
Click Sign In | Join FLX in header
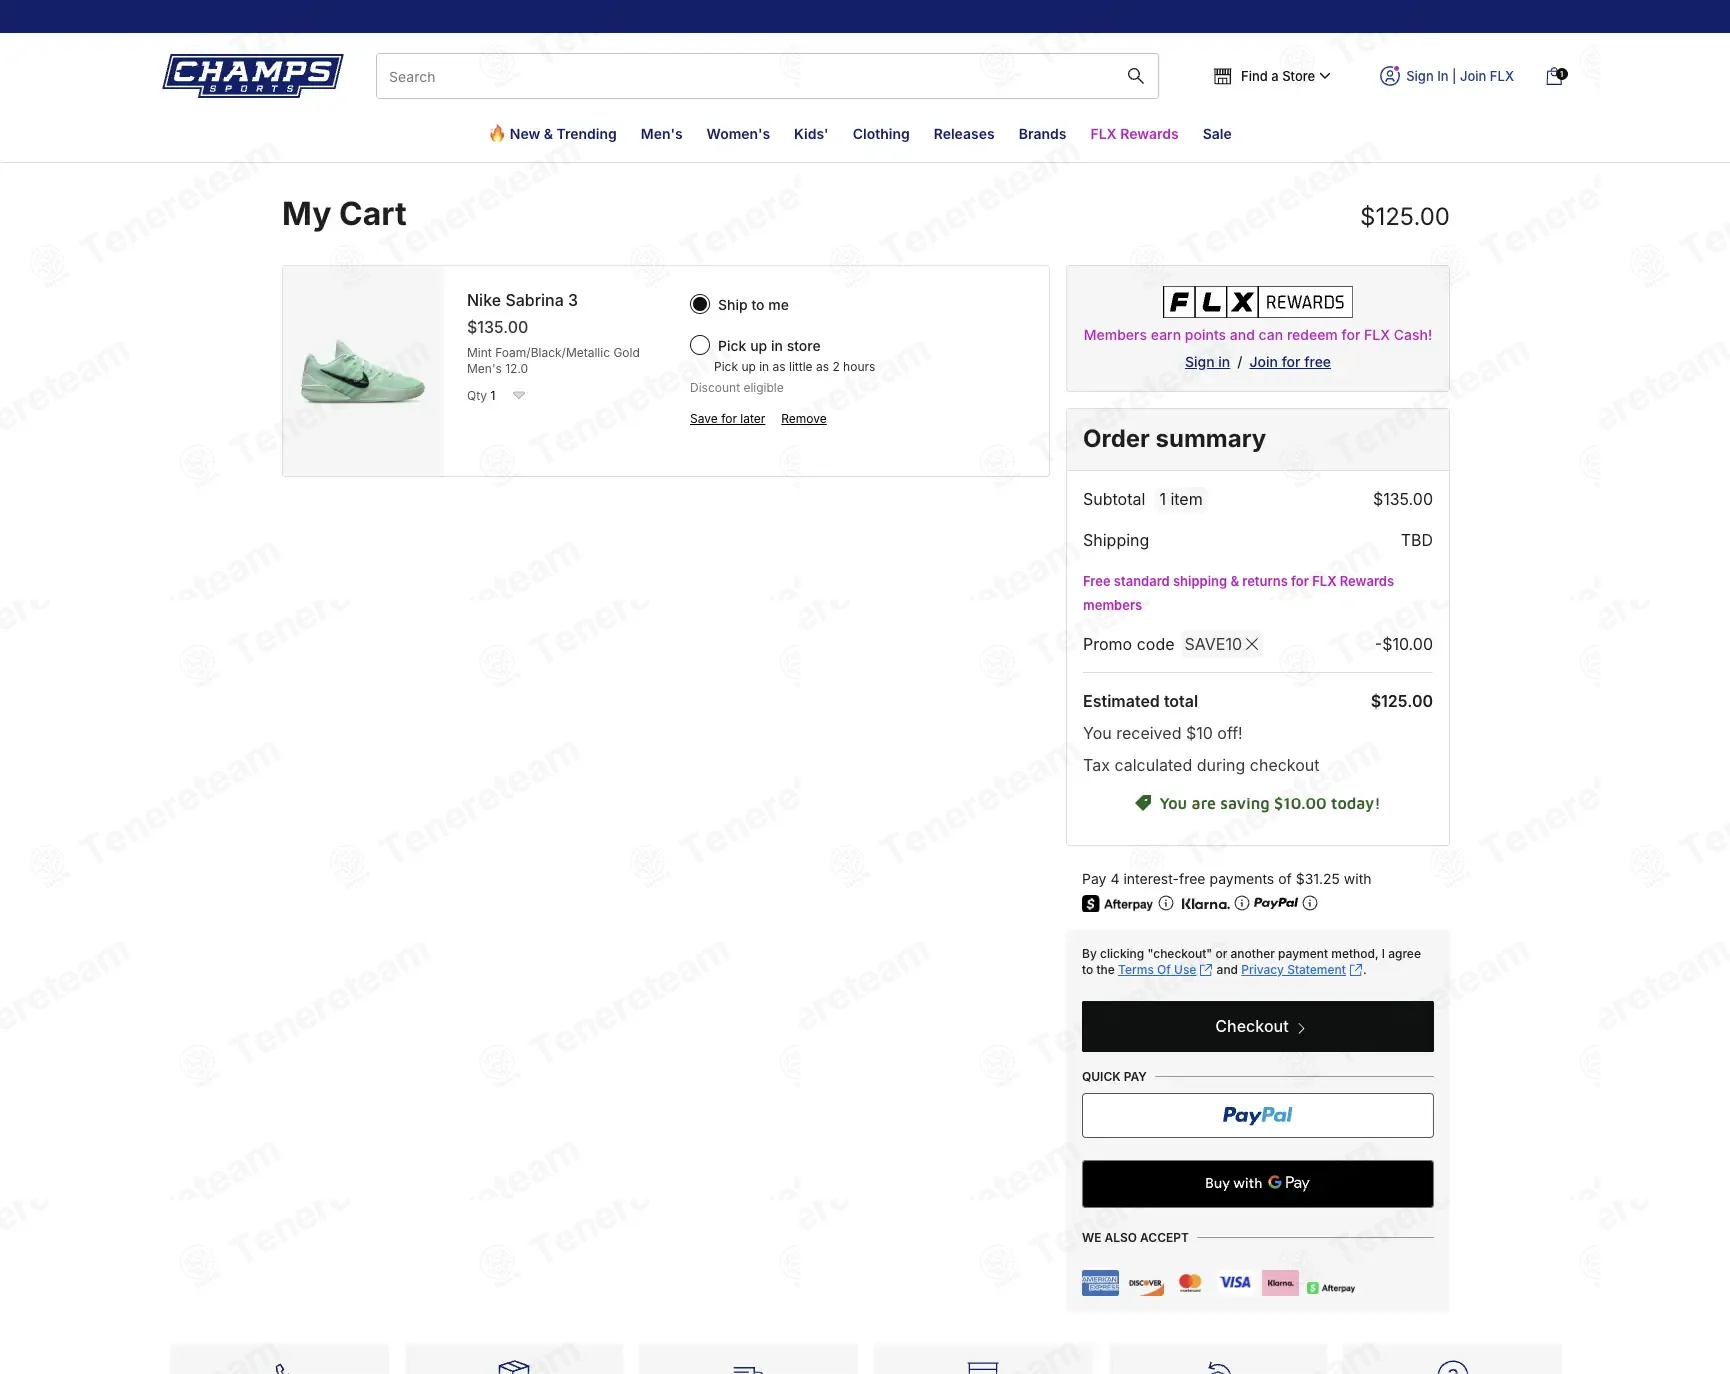click(1460, 76)
